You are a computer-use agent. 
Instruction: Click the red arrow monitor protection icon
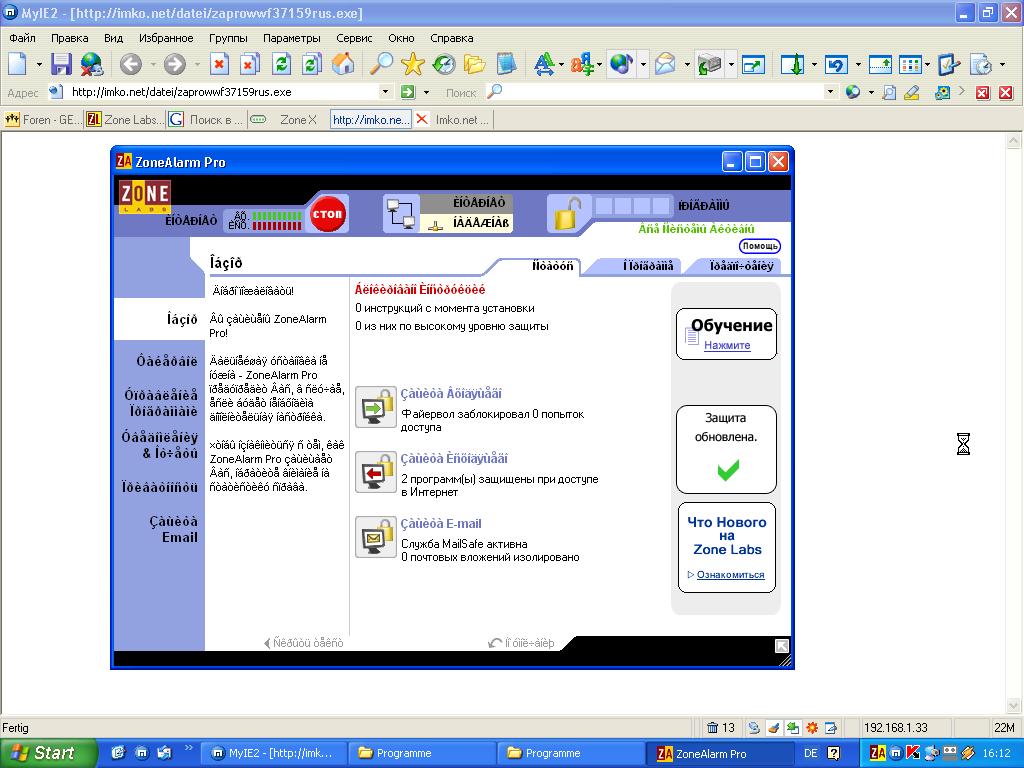click(x=376, y=472)
